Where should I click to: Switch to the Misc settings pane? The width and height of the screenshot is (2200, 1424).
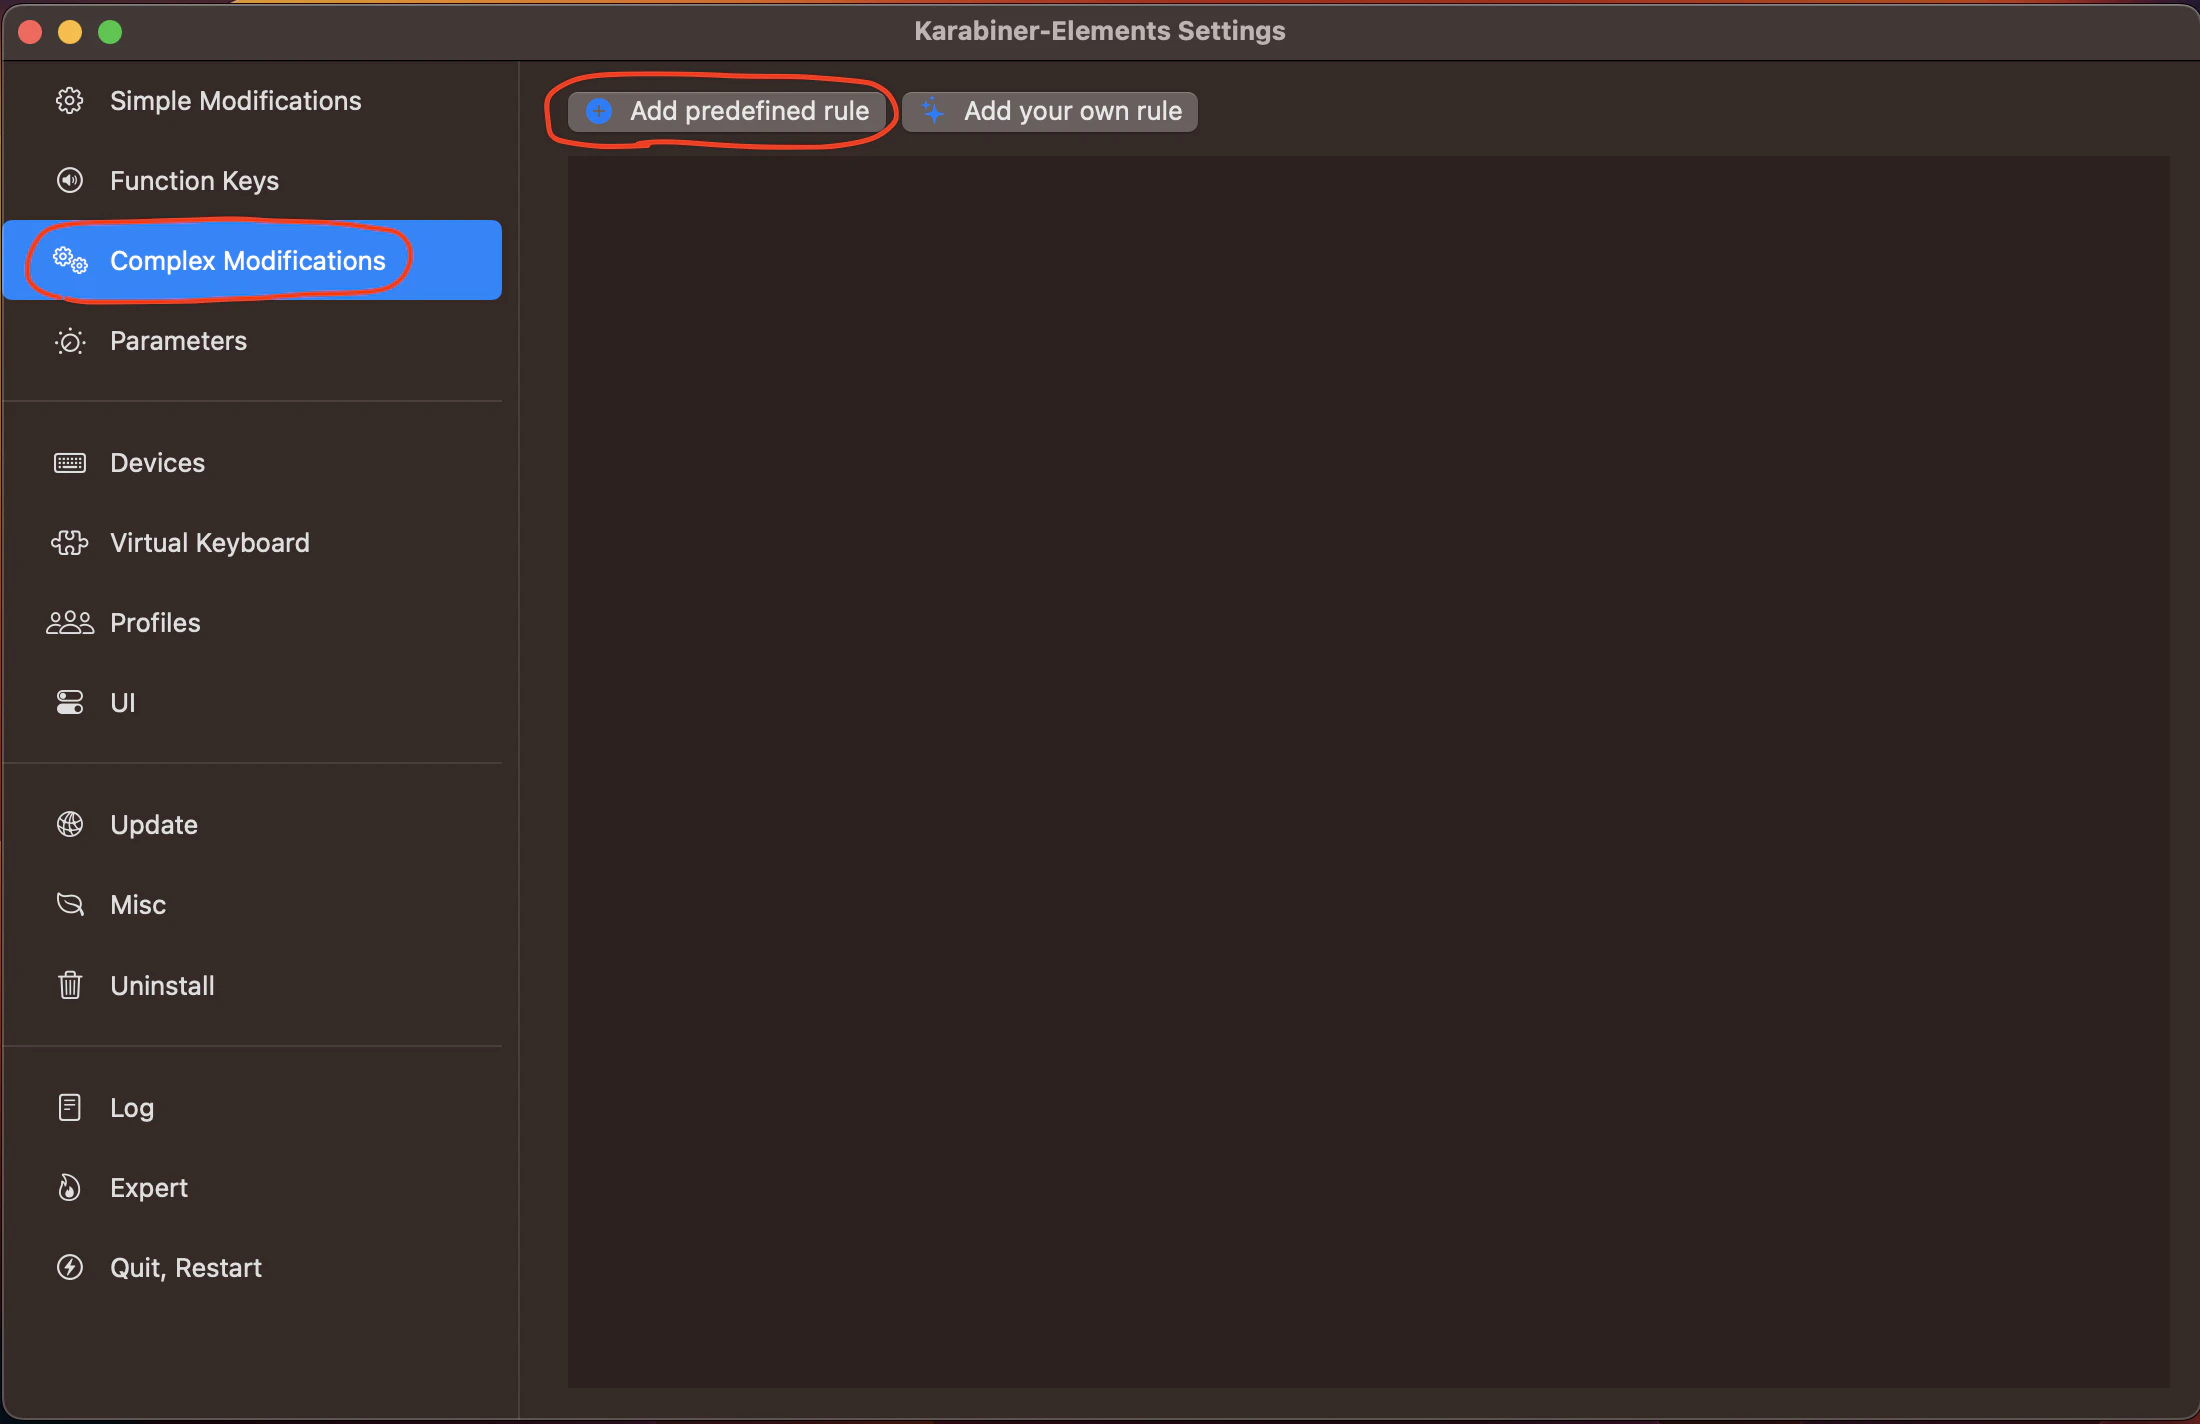click(x=138, y=905)
